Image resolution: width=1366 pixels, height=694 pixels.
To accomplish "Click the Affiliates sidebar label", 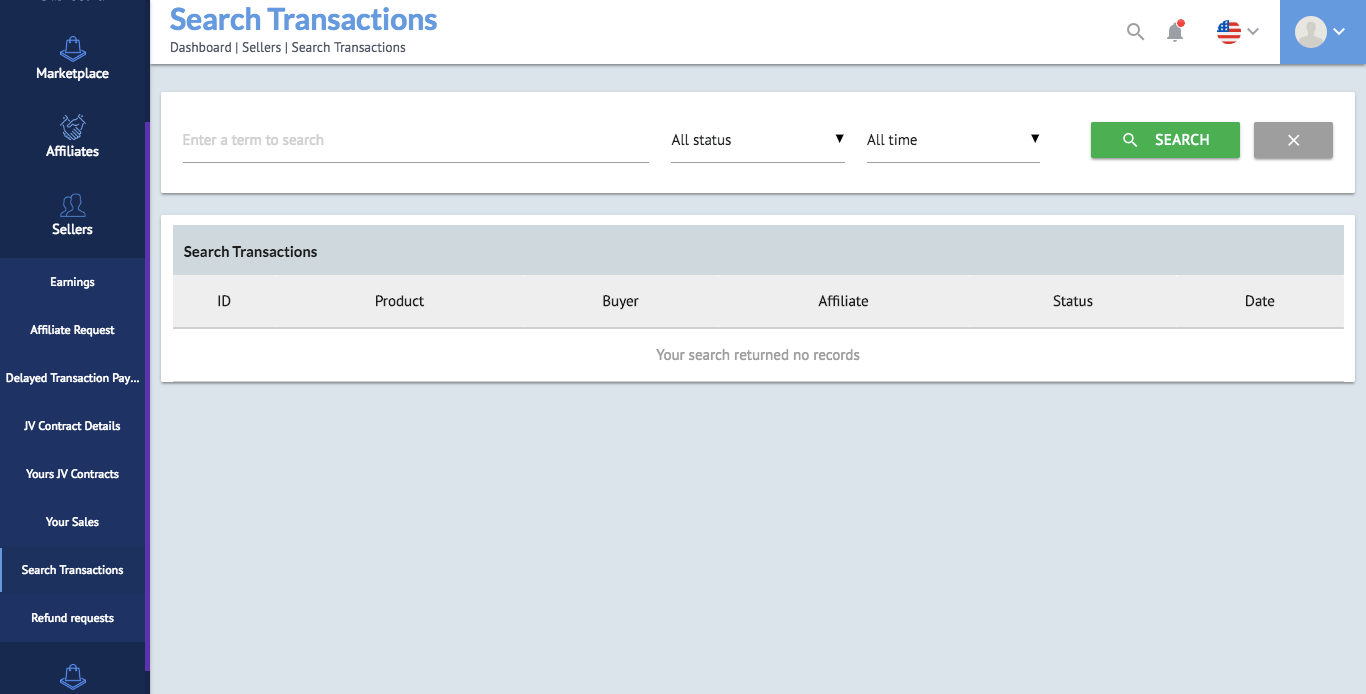I will click(x=72, y=151).
